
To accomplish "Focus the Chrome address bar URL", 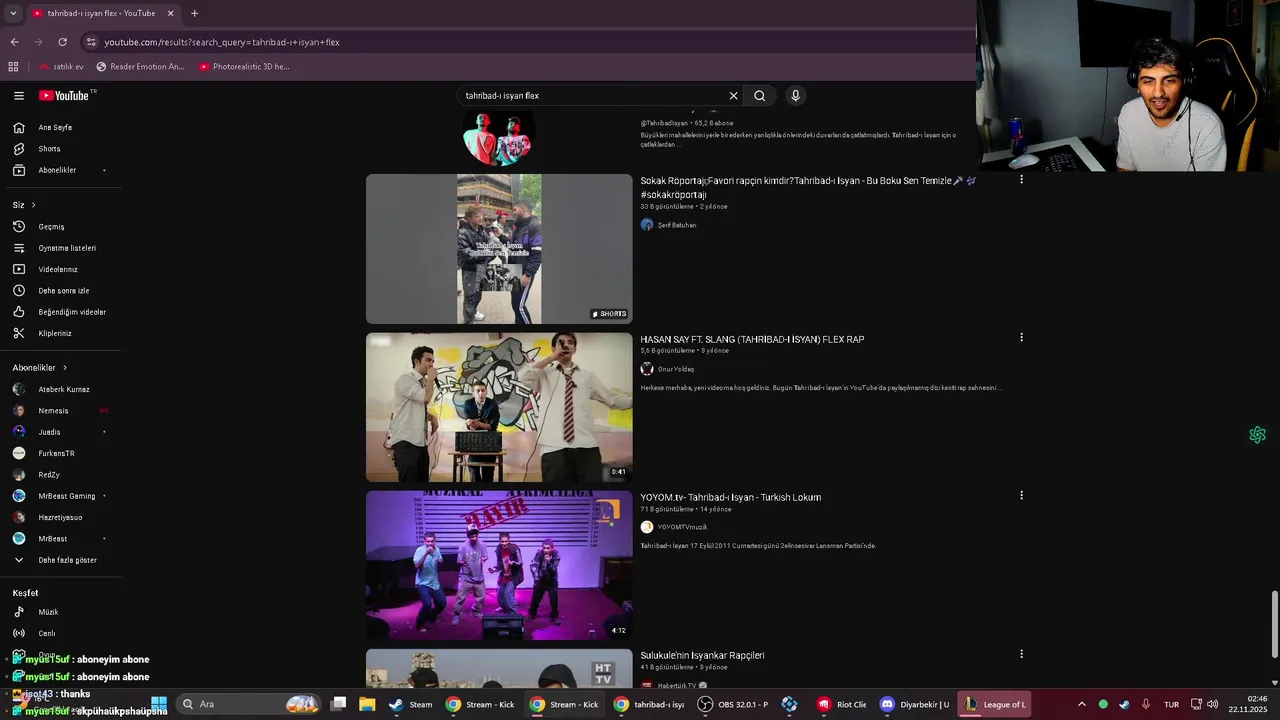I will 222,42.
